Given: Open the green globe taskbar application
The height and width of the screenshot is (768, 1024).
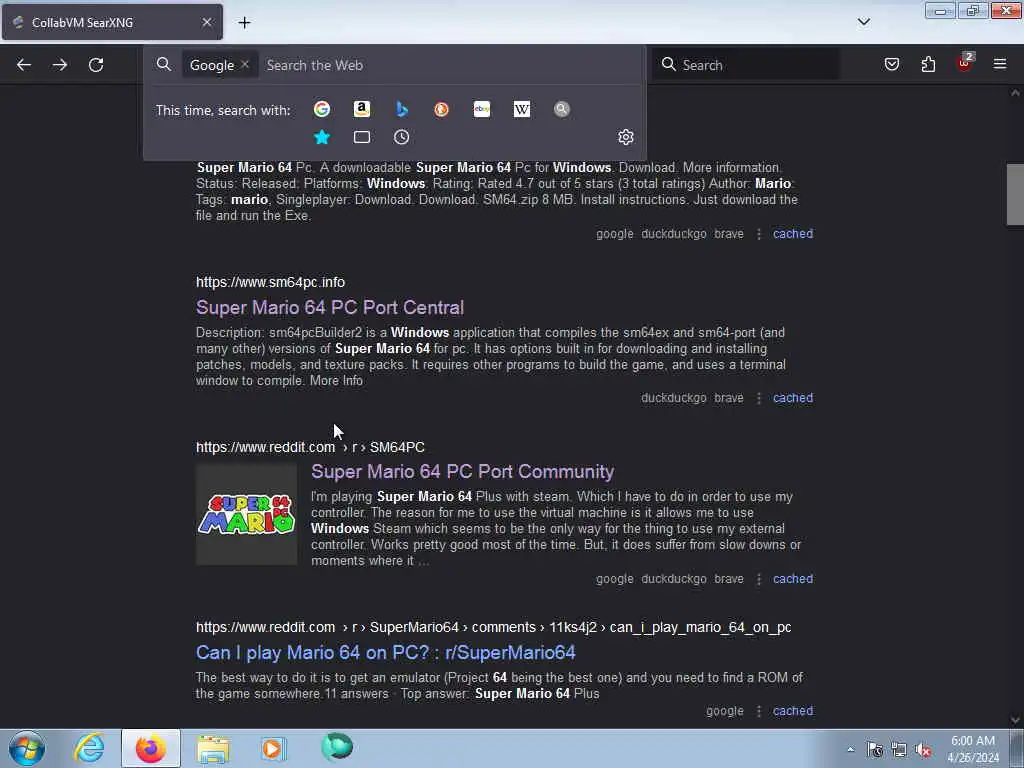Looking at the screenshot, I should coord(337,747).
